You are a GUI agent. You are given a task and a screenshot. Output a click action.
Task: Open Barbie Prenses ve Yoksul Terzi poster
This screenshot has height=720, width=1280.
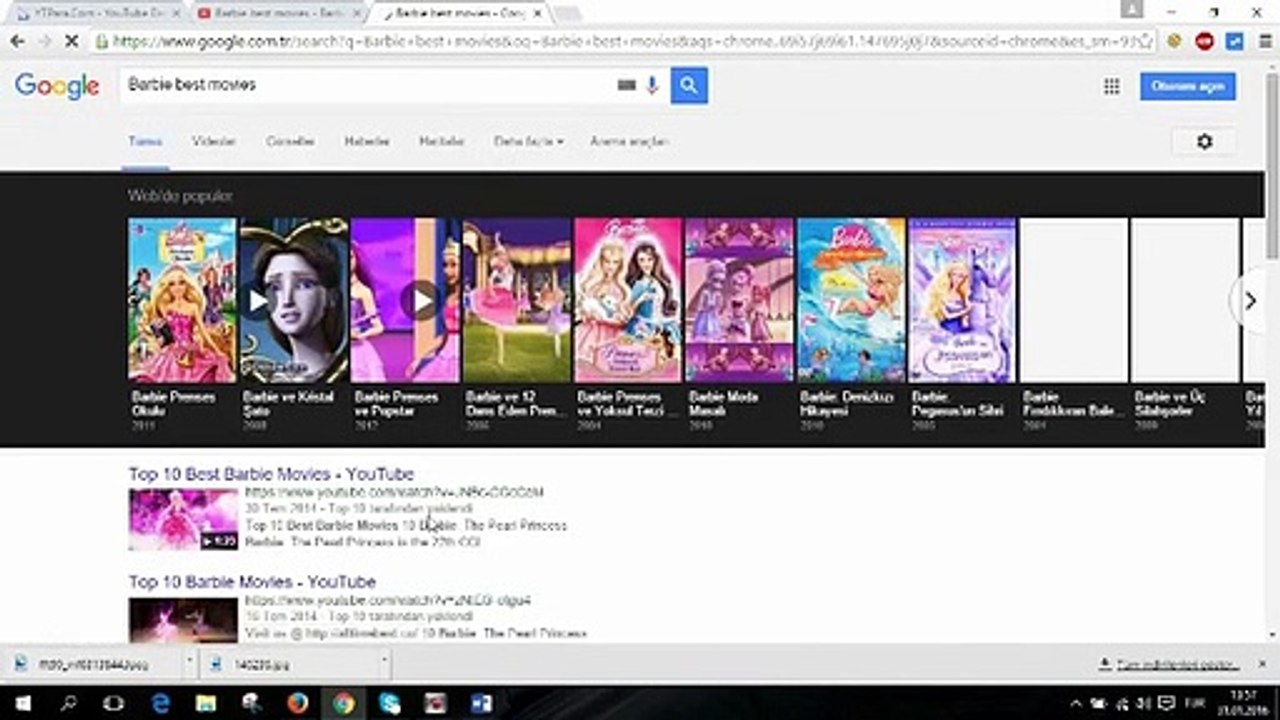(628, 300)
